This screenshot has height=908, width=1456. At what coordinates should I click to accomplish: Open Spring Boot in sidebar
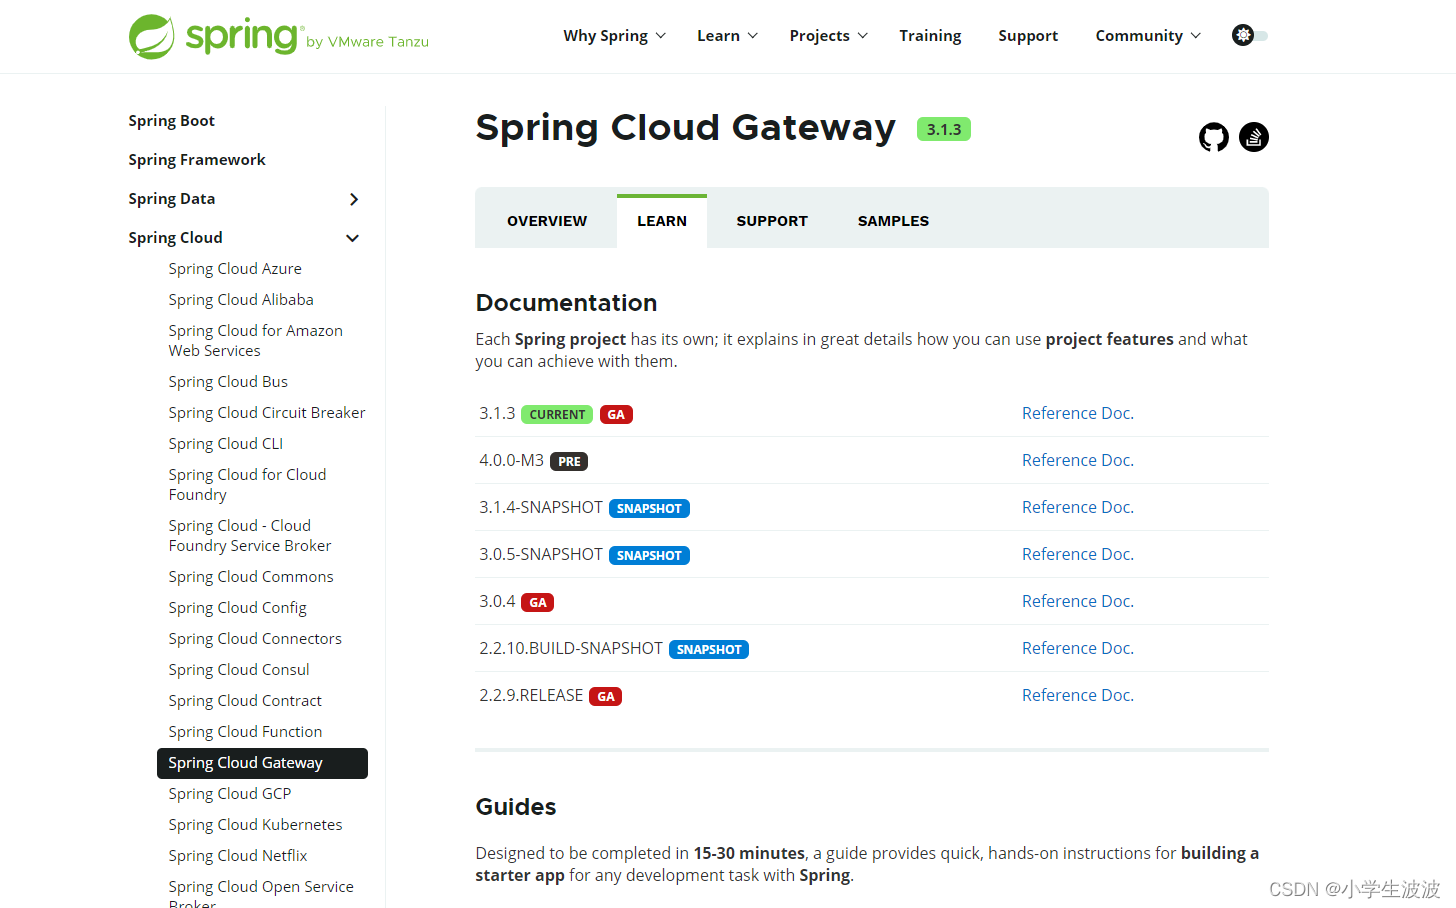click(171, 121)
